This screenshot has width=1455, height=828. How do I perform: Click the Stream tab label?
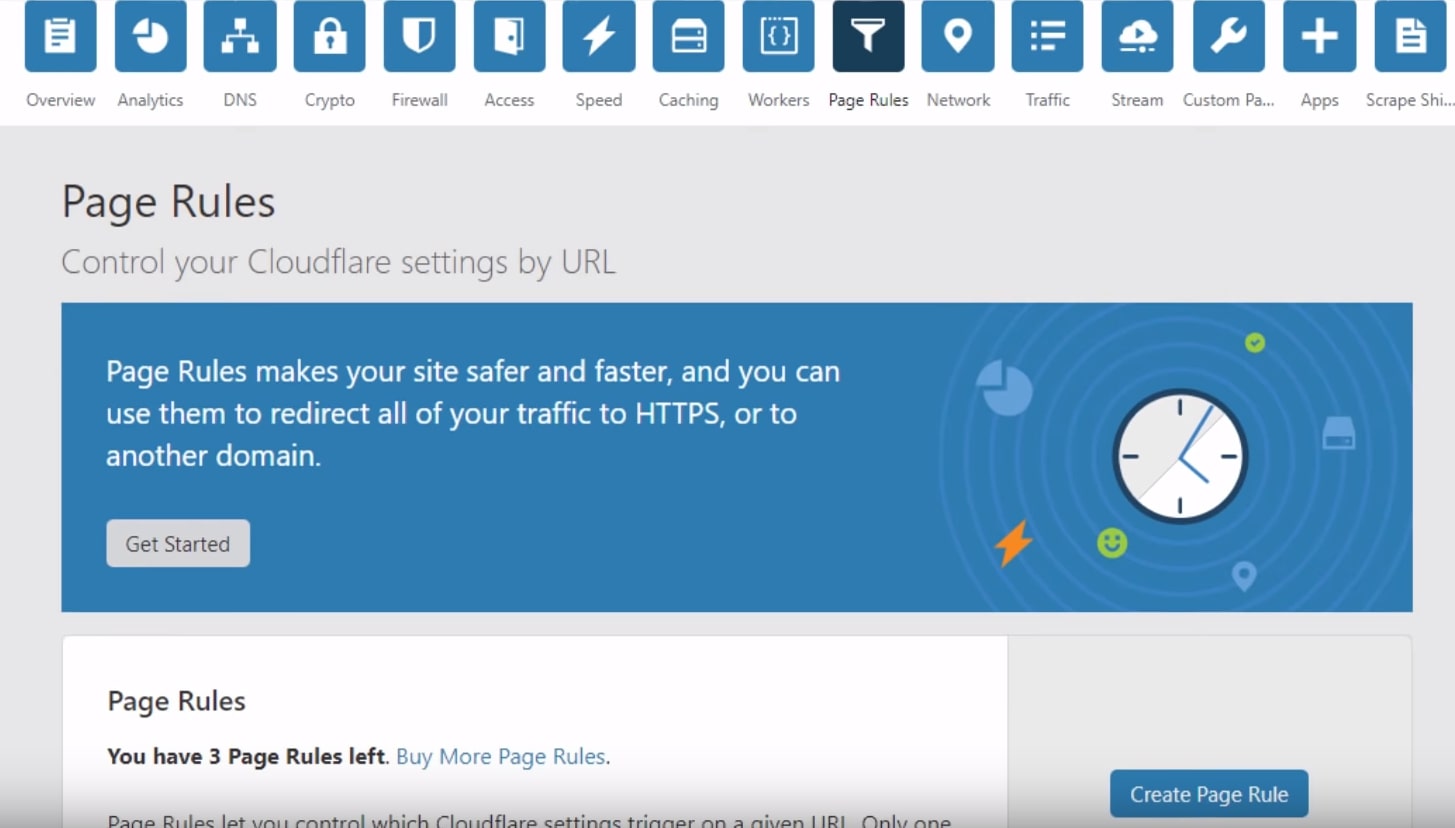[x=1137, y=100]
